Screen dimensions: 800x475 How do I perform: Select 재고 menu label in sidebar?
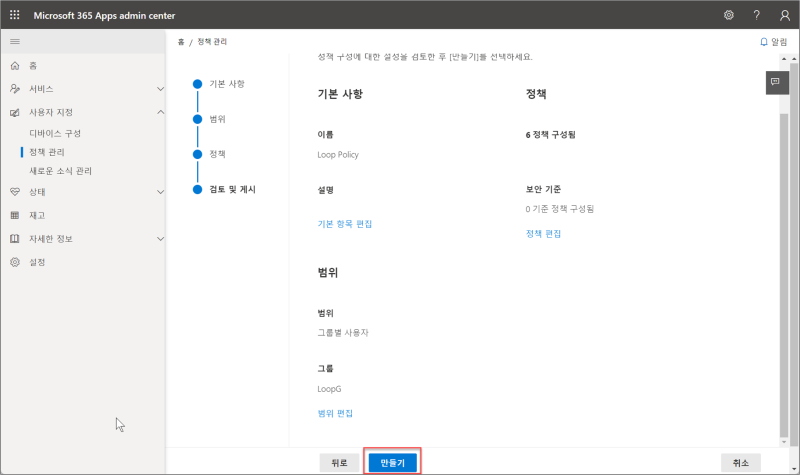pos(37,215)
